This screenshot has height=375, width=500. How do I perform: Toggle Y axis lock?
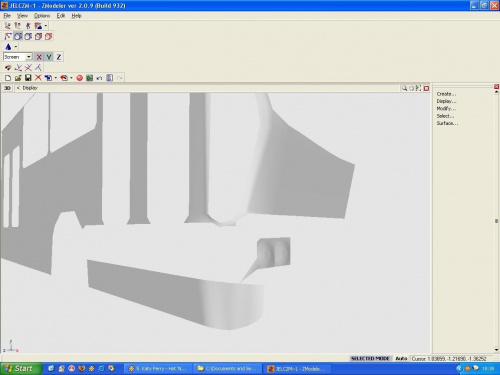[x=49, y=57]
